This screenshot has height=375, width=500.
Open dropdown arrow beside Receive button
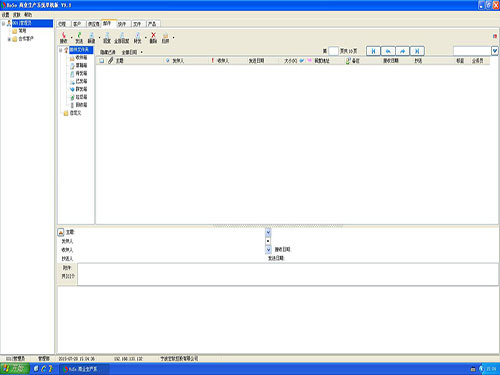coord(71,37)
